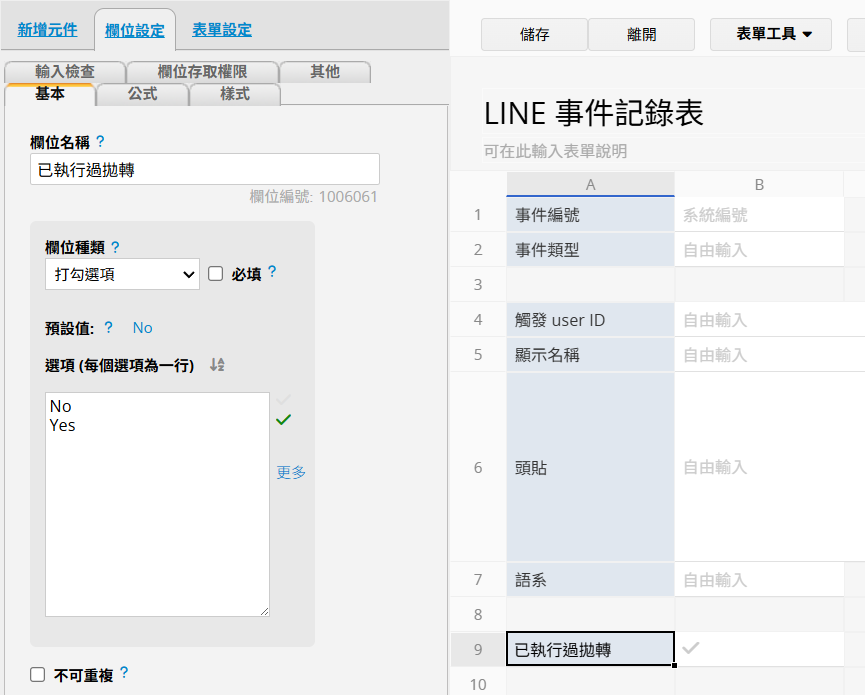Click the form description field 可在此輸入表單說明

[555, 151]
